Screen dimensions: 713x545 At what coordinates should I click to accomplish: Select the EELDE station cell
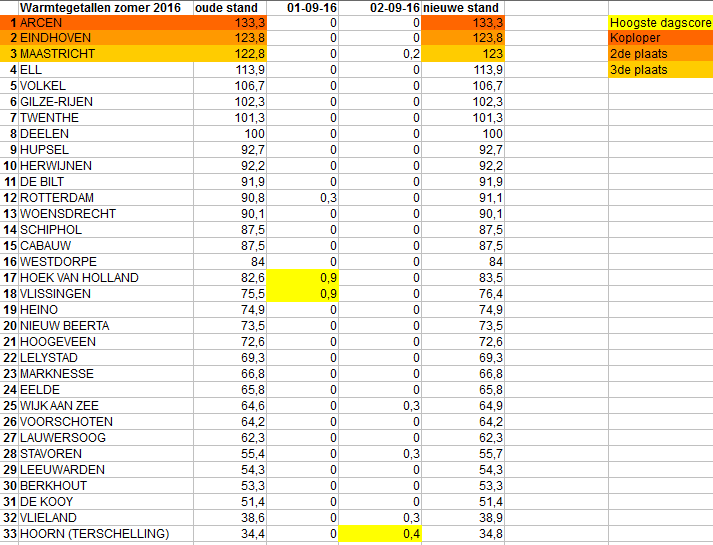(106, 390)
